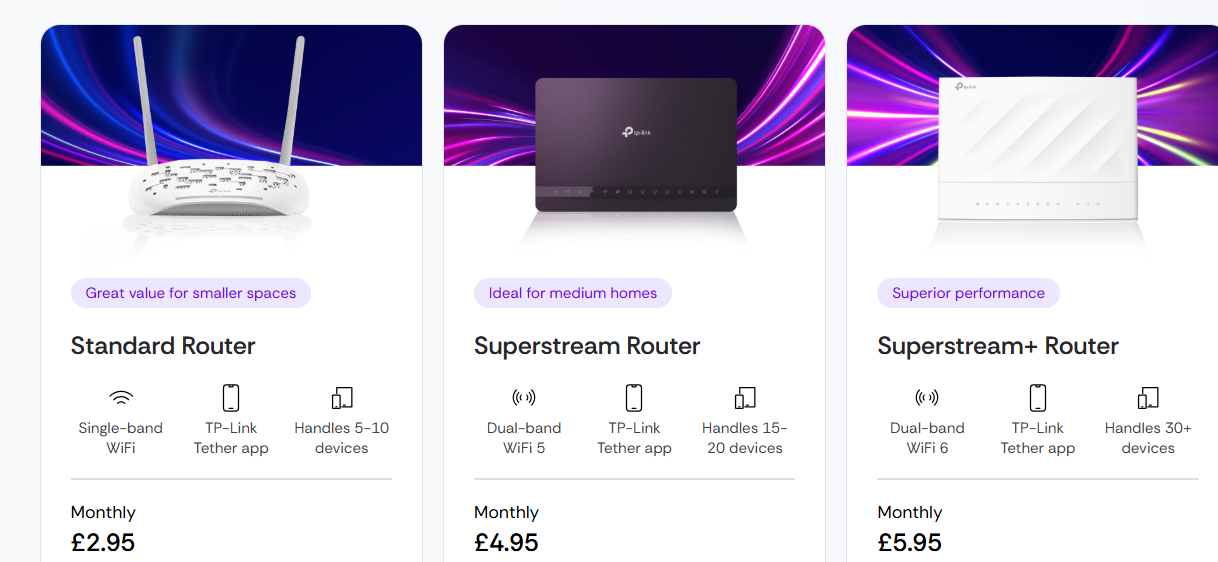Click the £2.95 monthly price
1218x562 pixels.
tap(103, 543)
